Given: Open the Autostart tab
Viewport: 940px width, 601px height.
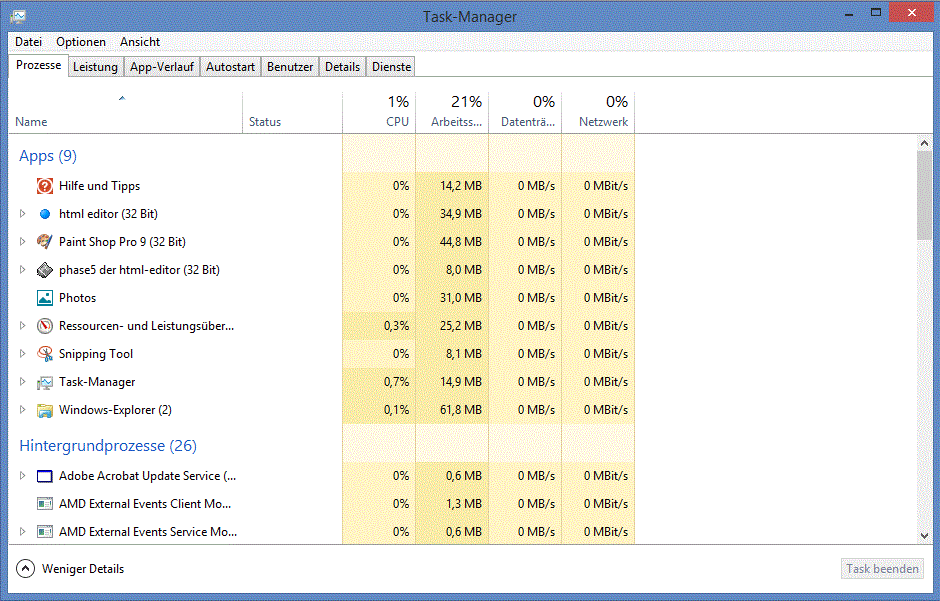Looking at the screenshot, I should click(231, 67).
